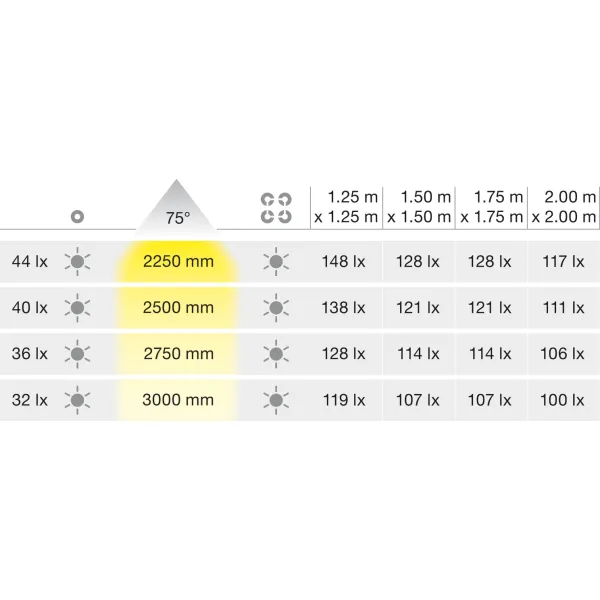This screenshot has height=600, width=600.
Task: Click the four-luminaire grid icon
Action: [x=276, y=208]
